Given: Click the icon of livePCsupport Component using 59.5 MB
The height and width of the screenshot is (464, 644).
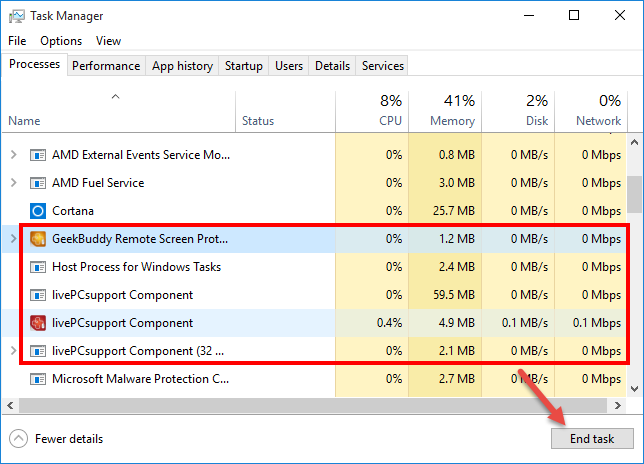Looking at the screenshot, I should 38,295.
